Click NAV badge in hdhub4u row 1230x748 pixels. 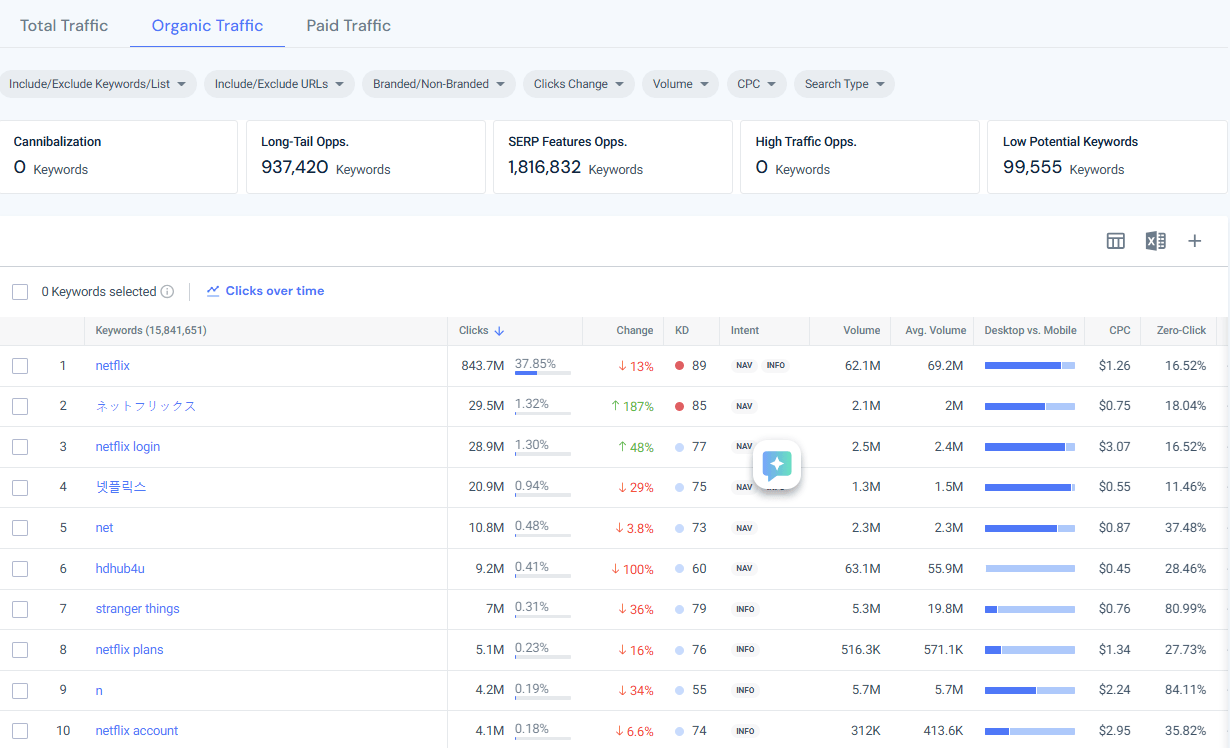tap(744, 568)
